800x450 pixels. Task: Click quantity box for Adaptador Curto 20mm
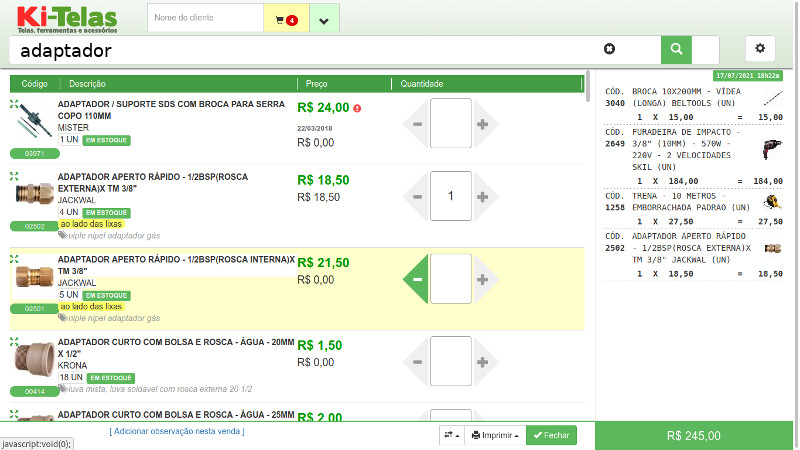pos(451,361)
